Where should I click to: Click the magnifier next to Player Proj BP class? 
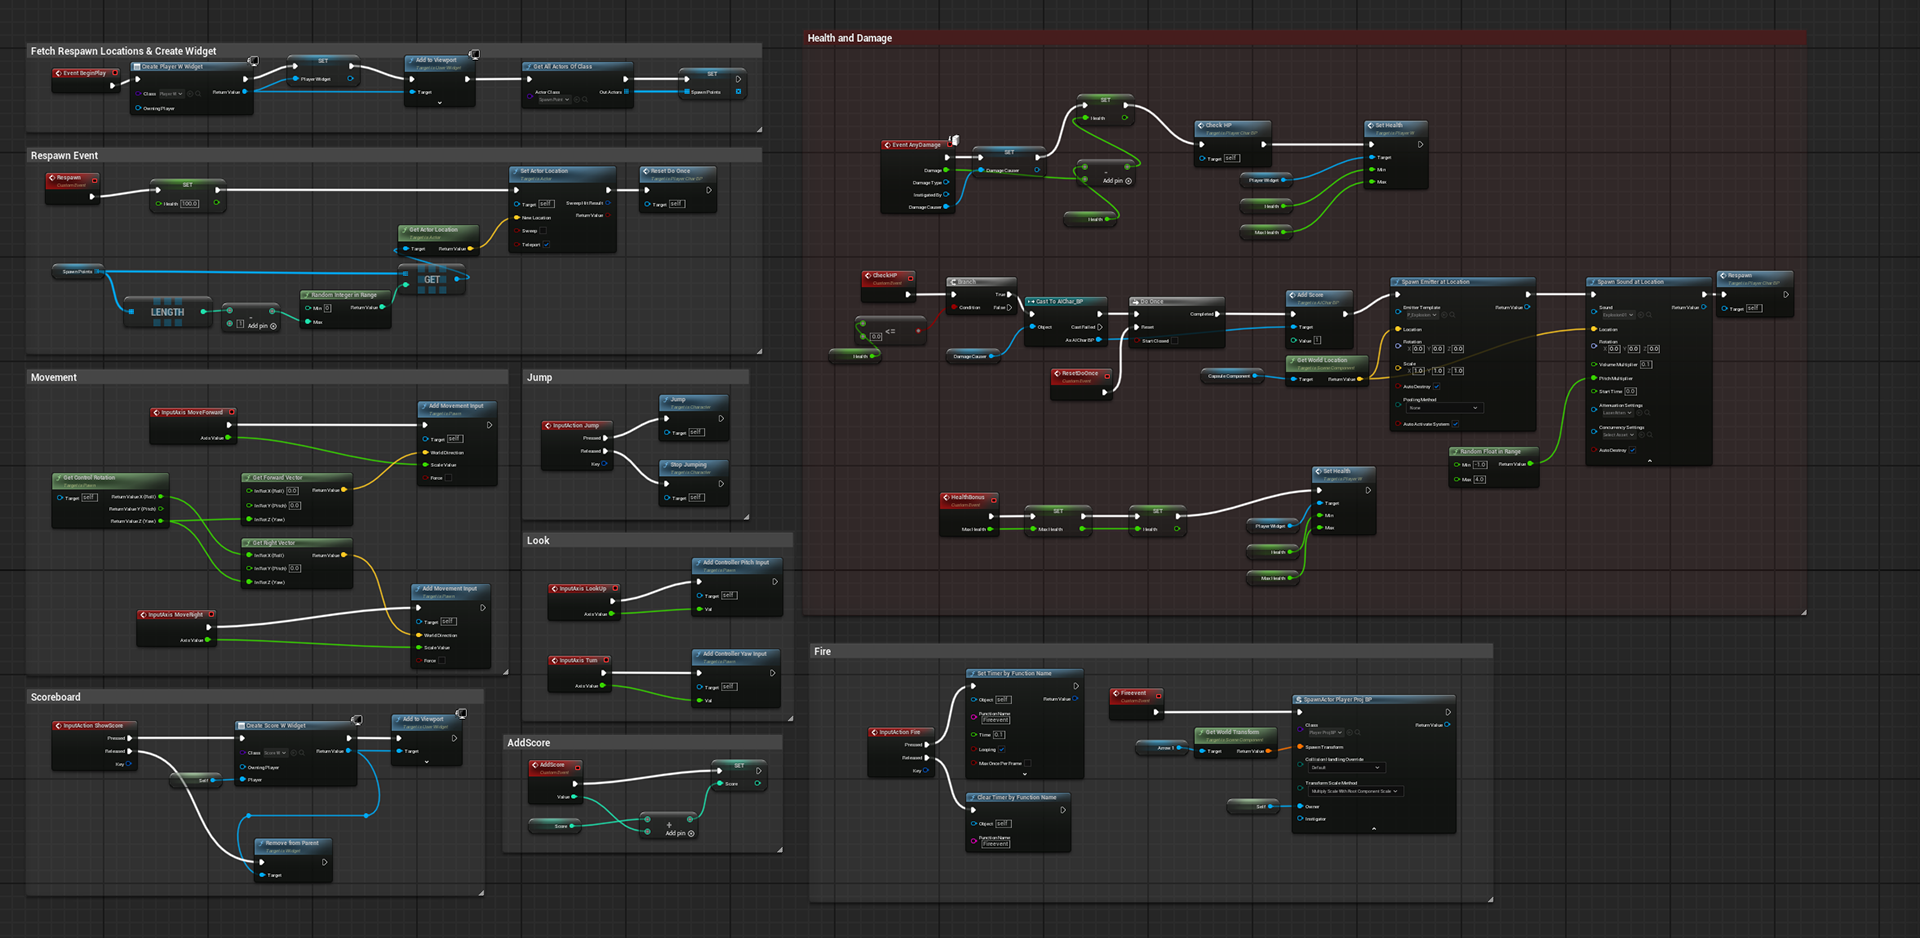pyautogui.click(x=1359, y=733)
